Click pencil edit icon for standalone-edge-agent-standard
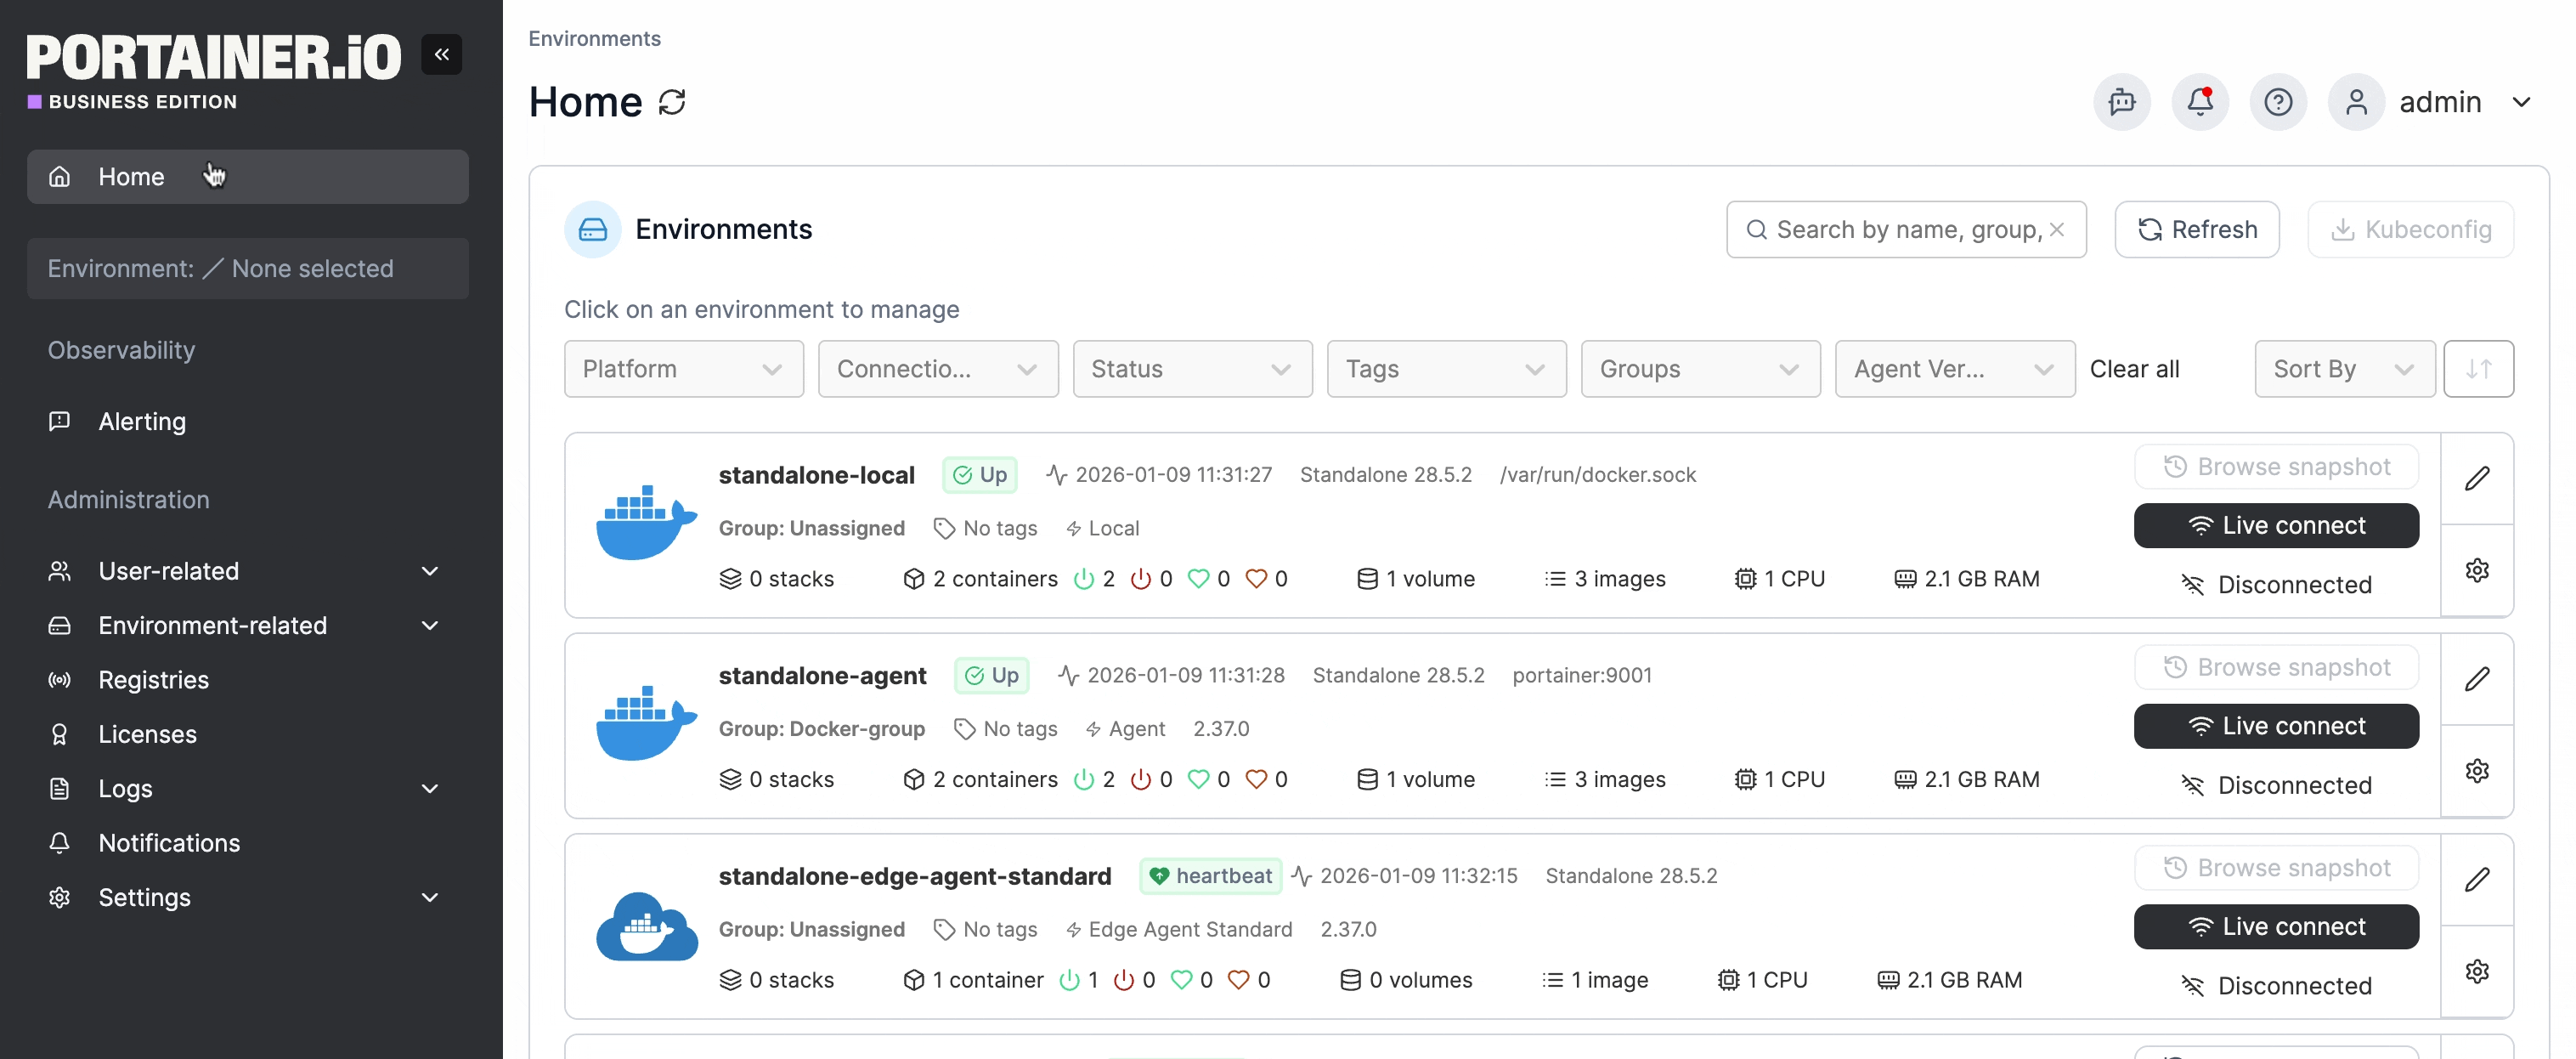 pyautogui.click(x=2476, y=880)
